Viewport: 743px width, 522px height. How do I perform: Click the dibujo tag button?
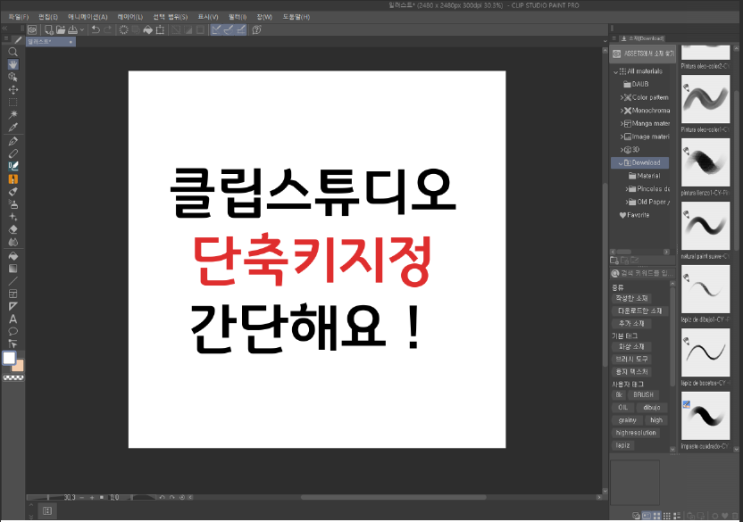652,407
